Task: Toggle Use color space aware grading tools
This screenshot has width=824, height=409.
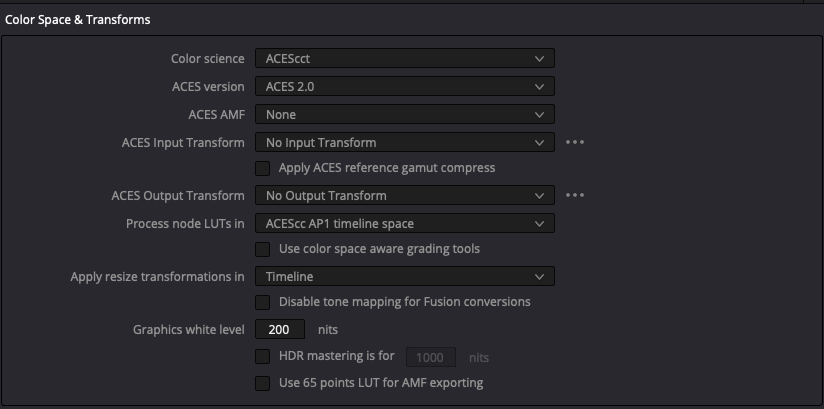Action: (263, 249)
